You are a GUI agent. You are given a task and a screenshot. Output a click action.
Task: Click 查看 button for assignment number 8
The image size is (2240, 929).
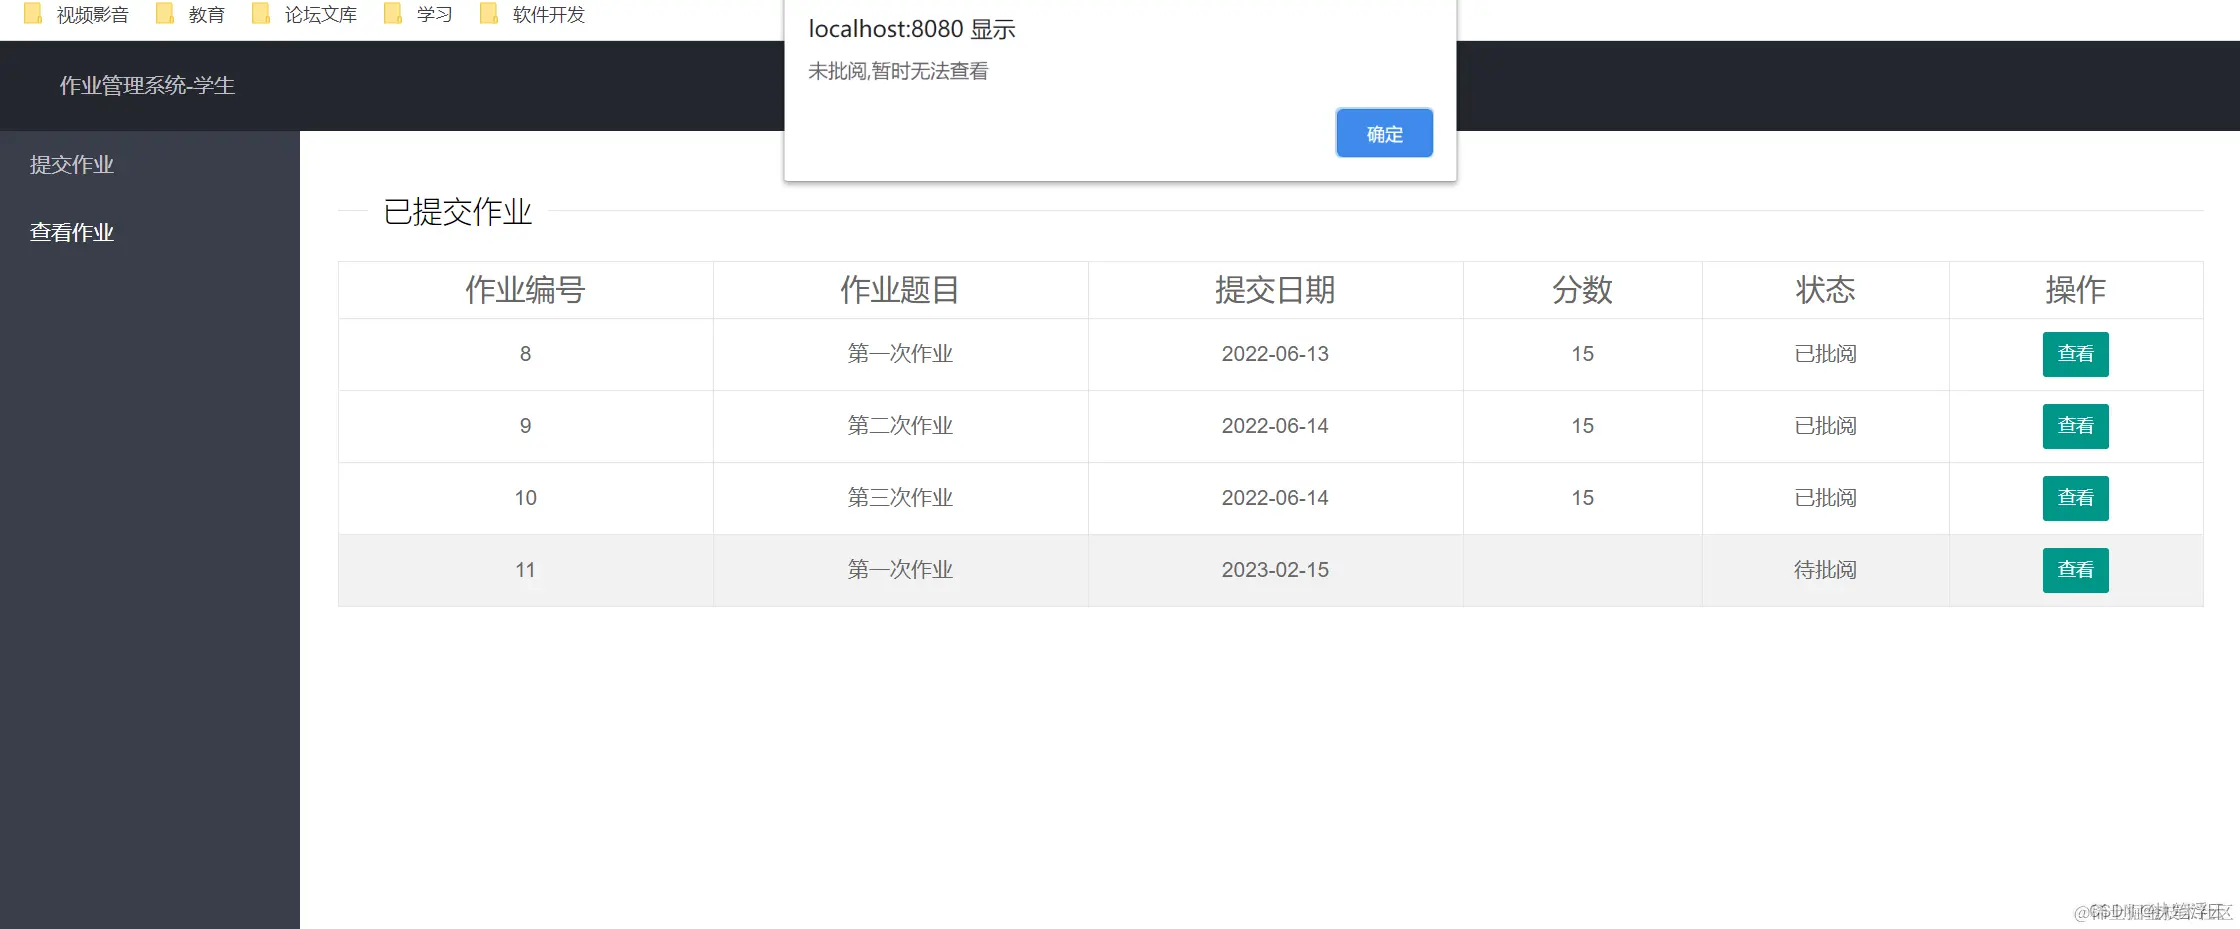coord(2075,354)
